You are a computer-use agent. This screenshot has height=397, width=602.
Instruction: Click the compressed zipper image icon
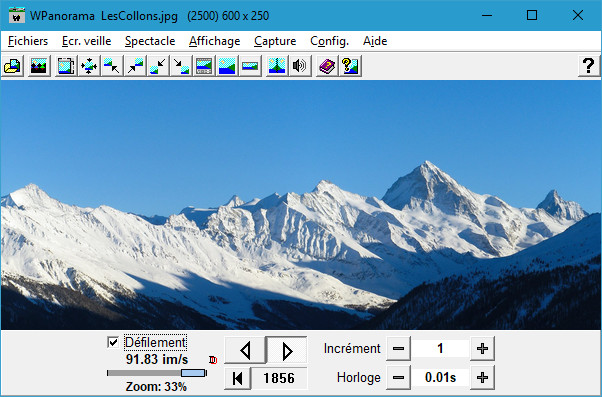pyautogui.click(x=277, y=66)
